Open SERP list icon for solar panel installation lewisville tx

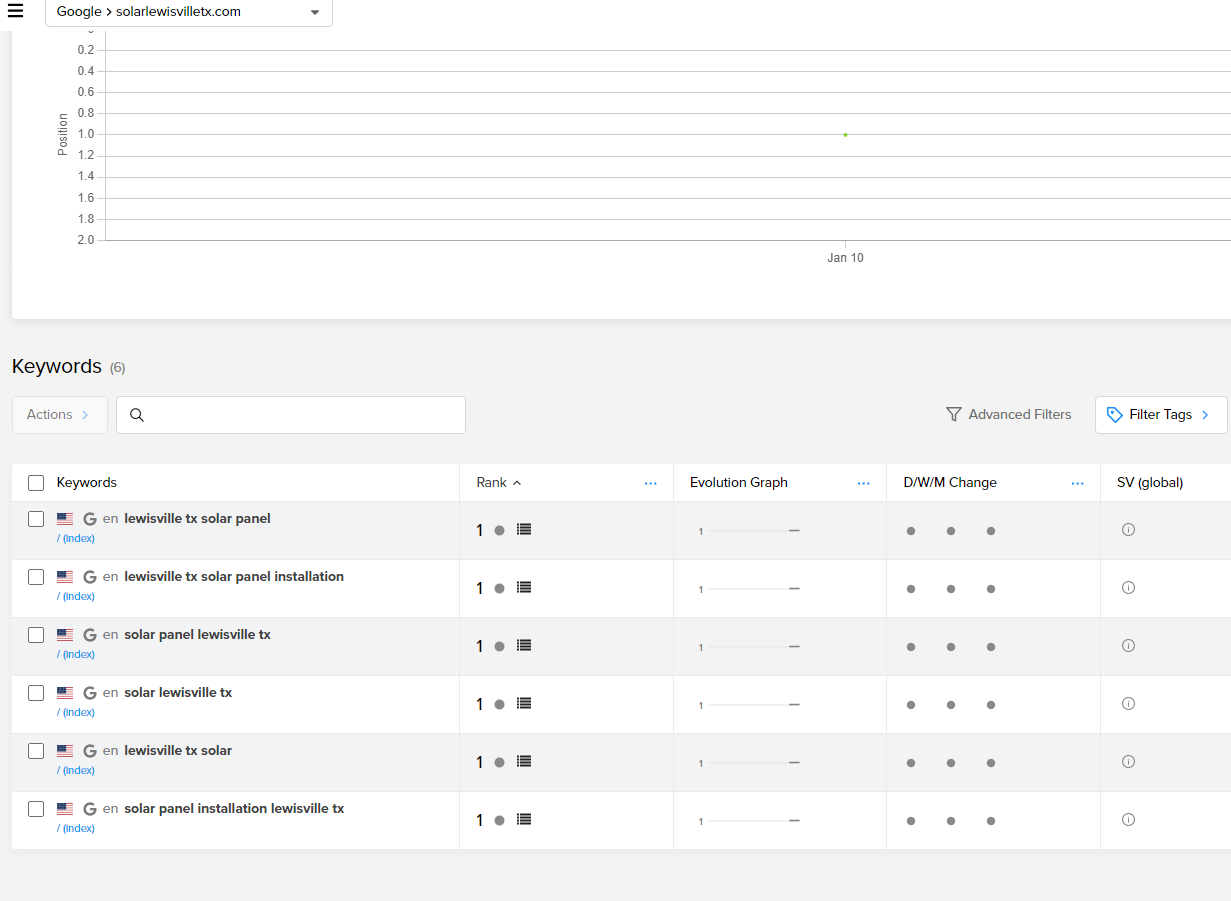[x=524, y=820]
